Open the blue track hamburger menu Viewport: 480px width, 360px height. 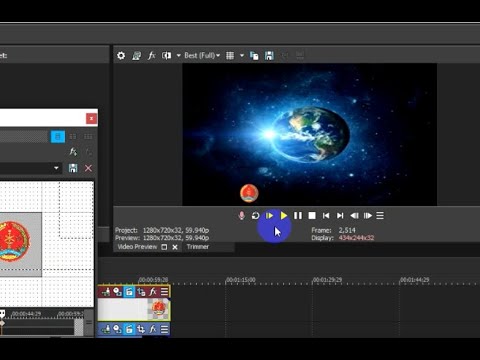pos(164,329)
